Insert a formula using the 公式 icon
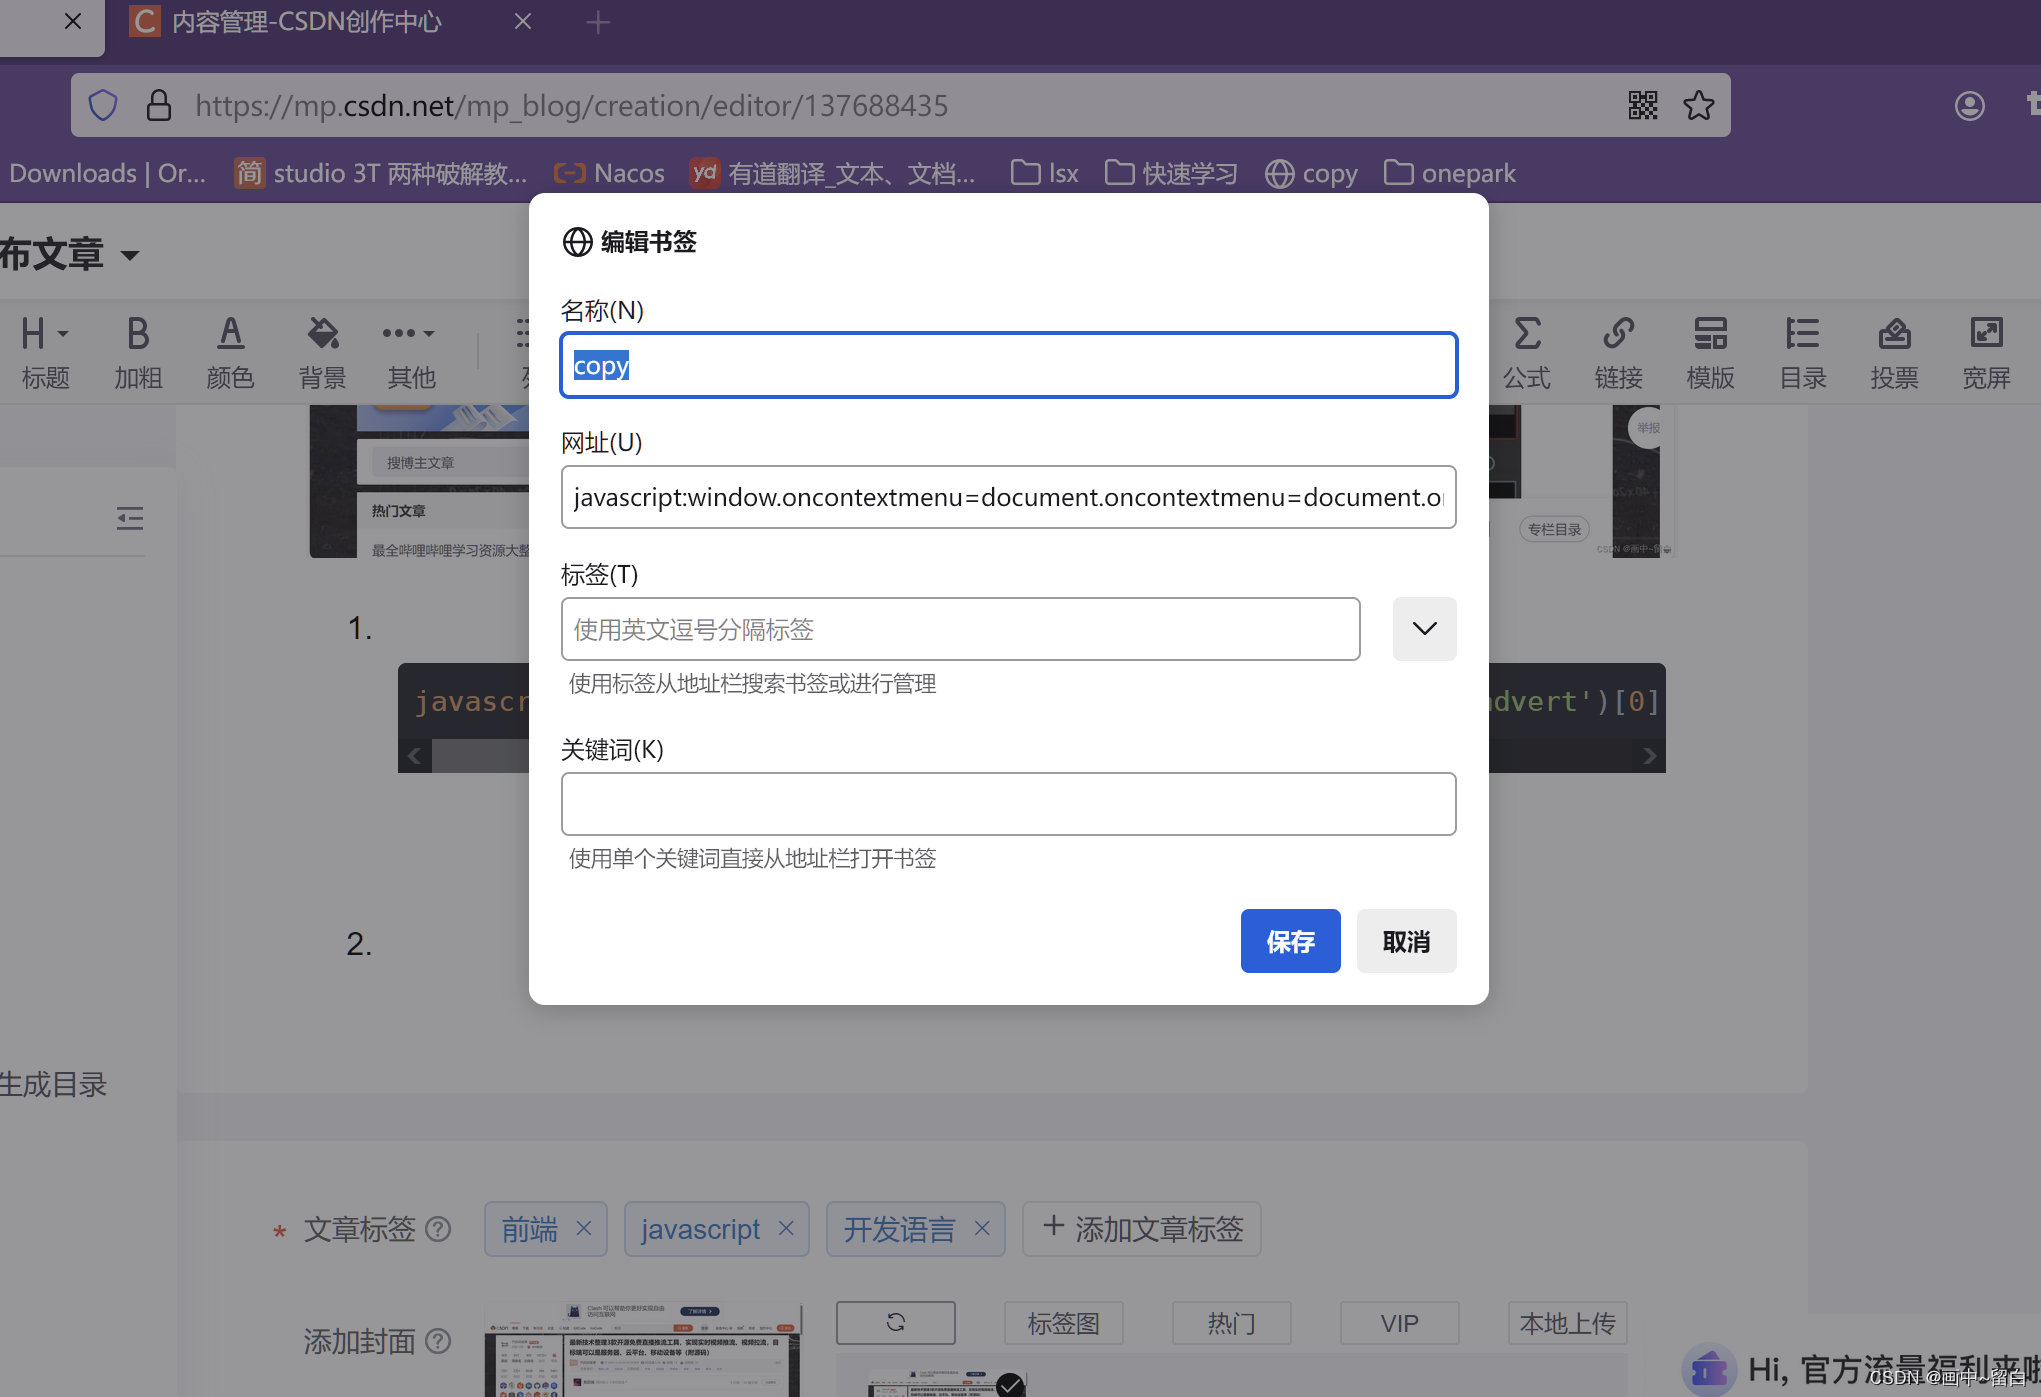Screen dimensions: 2041x1397 (x=1526, y=351)
